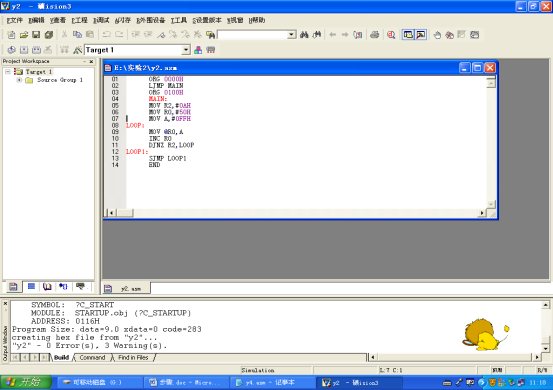Screen dimensions: 553x390
Task: Close the Output Window panel with its x
Action: [5, 304]
